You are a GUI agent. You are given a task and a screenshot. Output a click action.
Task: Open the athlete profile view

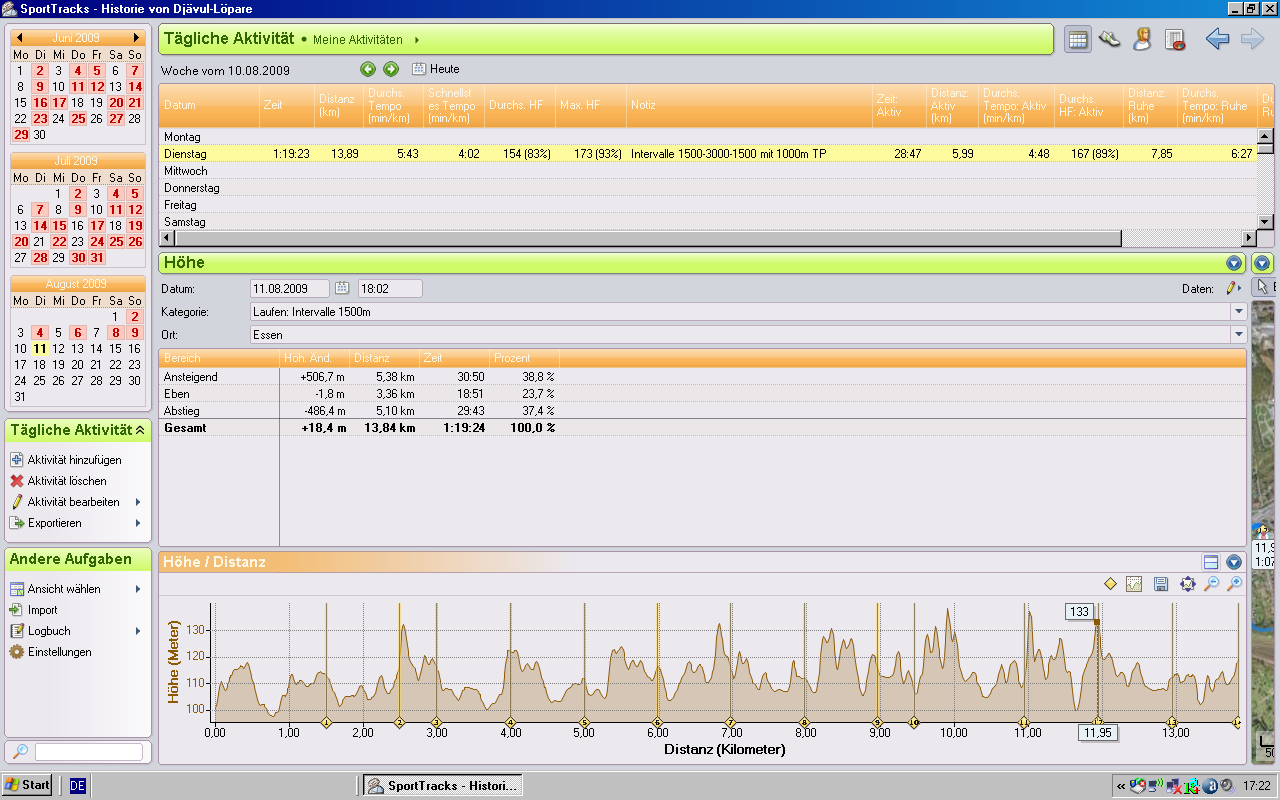(1142, 39)
